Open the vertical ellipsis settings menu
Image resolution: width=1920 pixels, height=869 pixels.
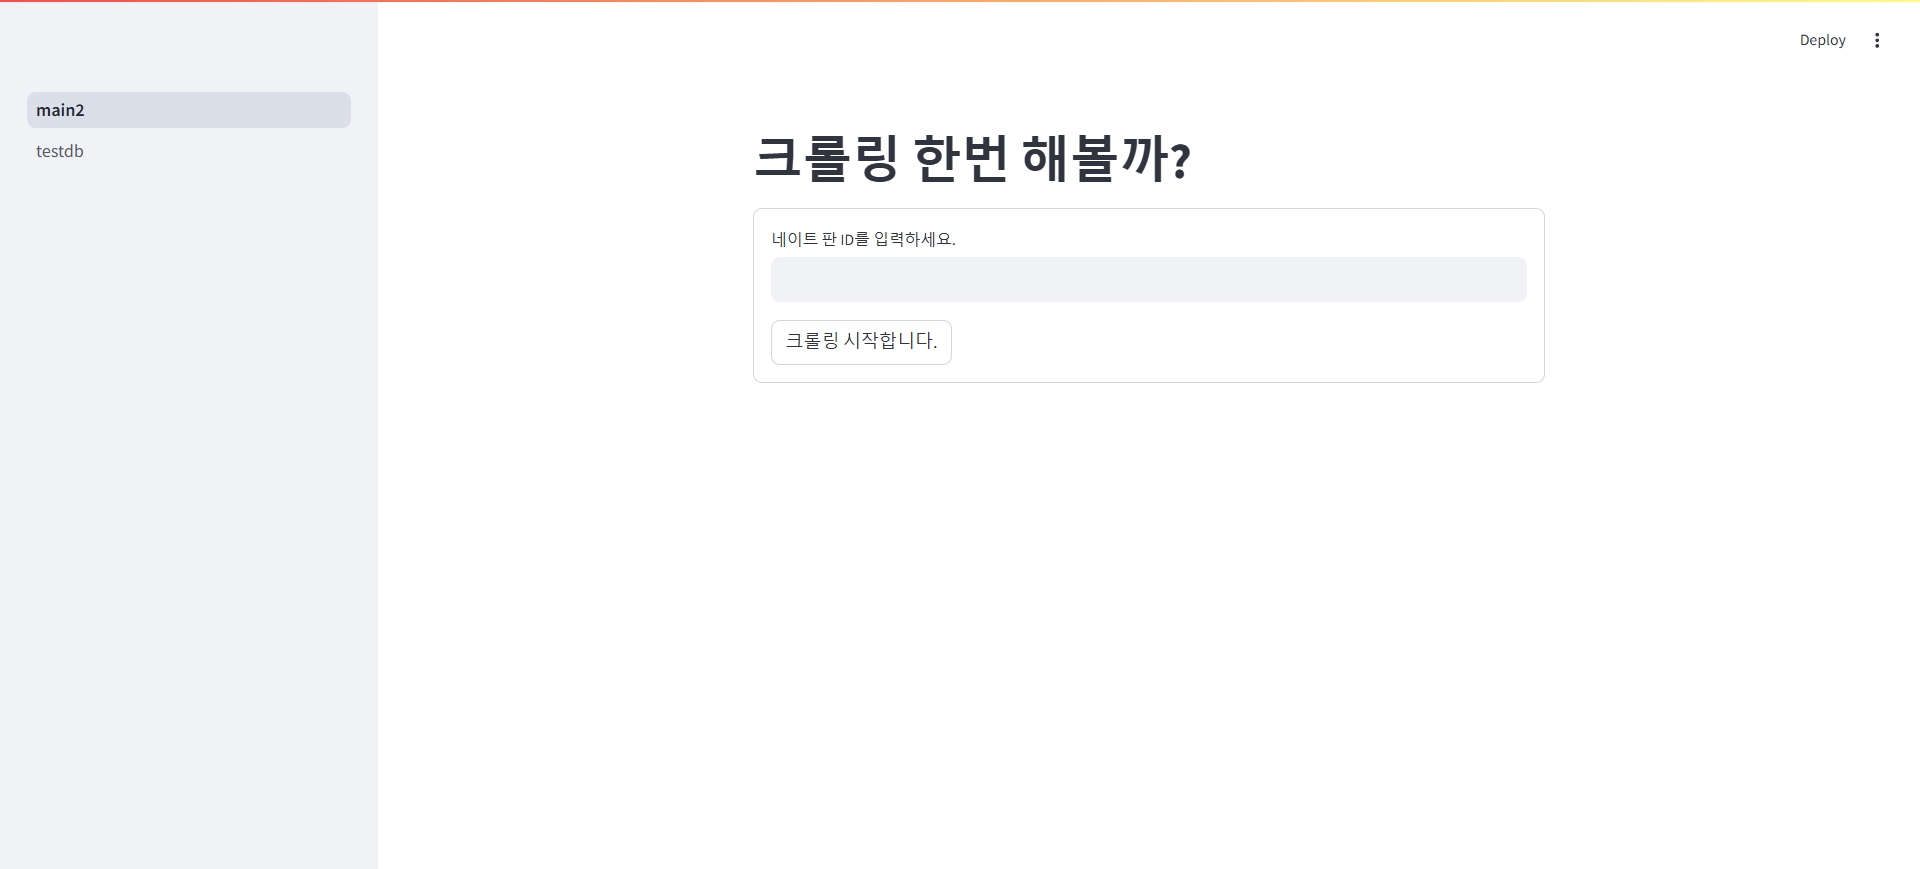(x=1877, y=40)
